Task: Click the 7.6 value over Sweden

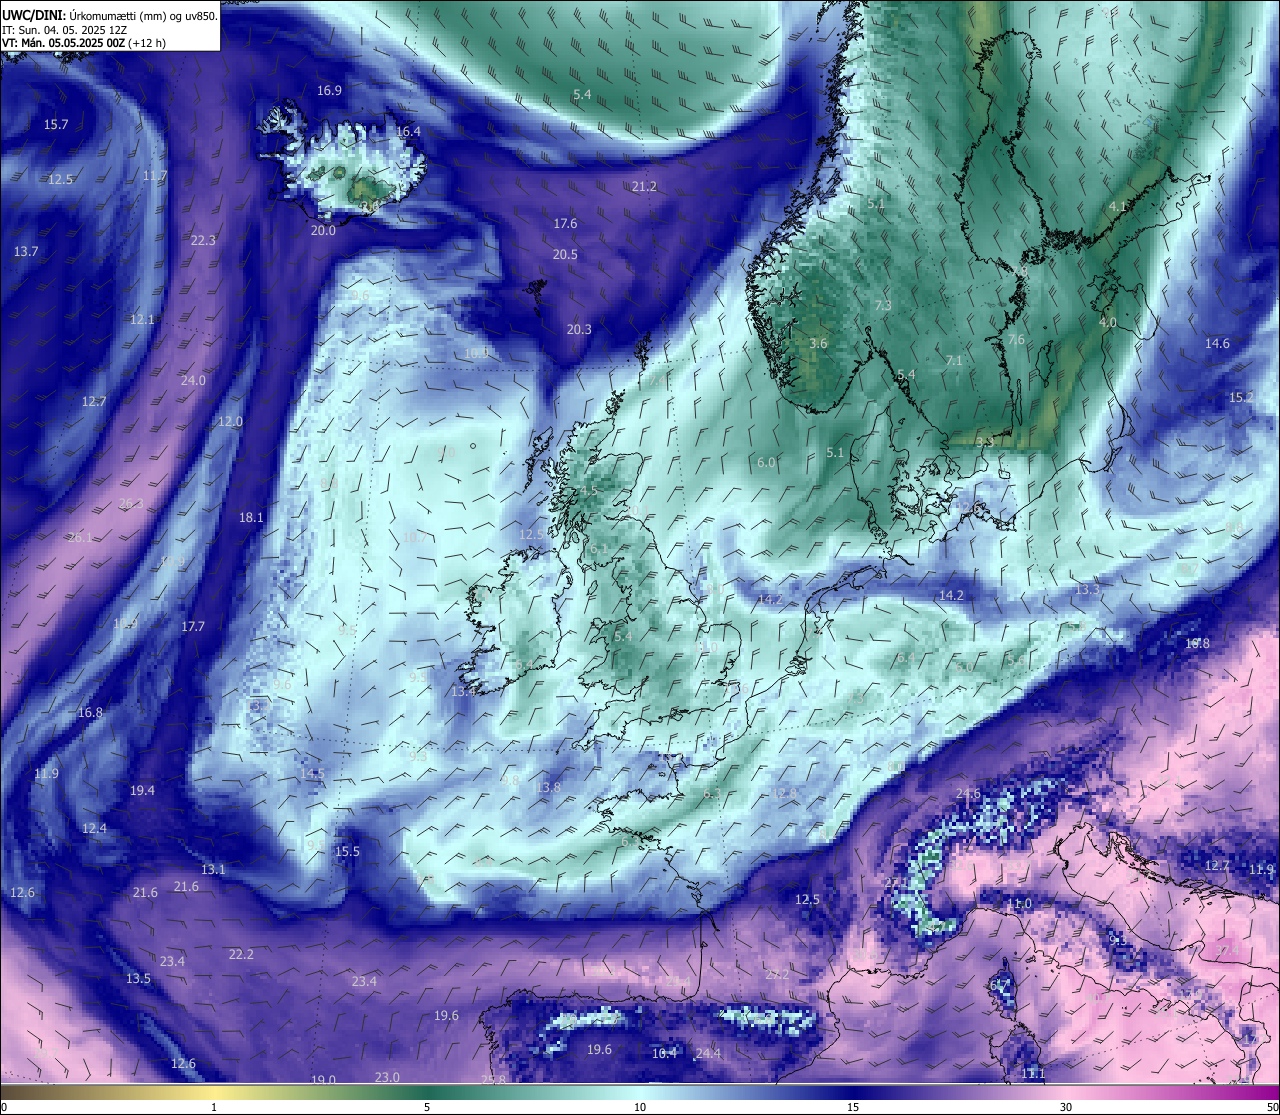Action: coord(1016,340)
